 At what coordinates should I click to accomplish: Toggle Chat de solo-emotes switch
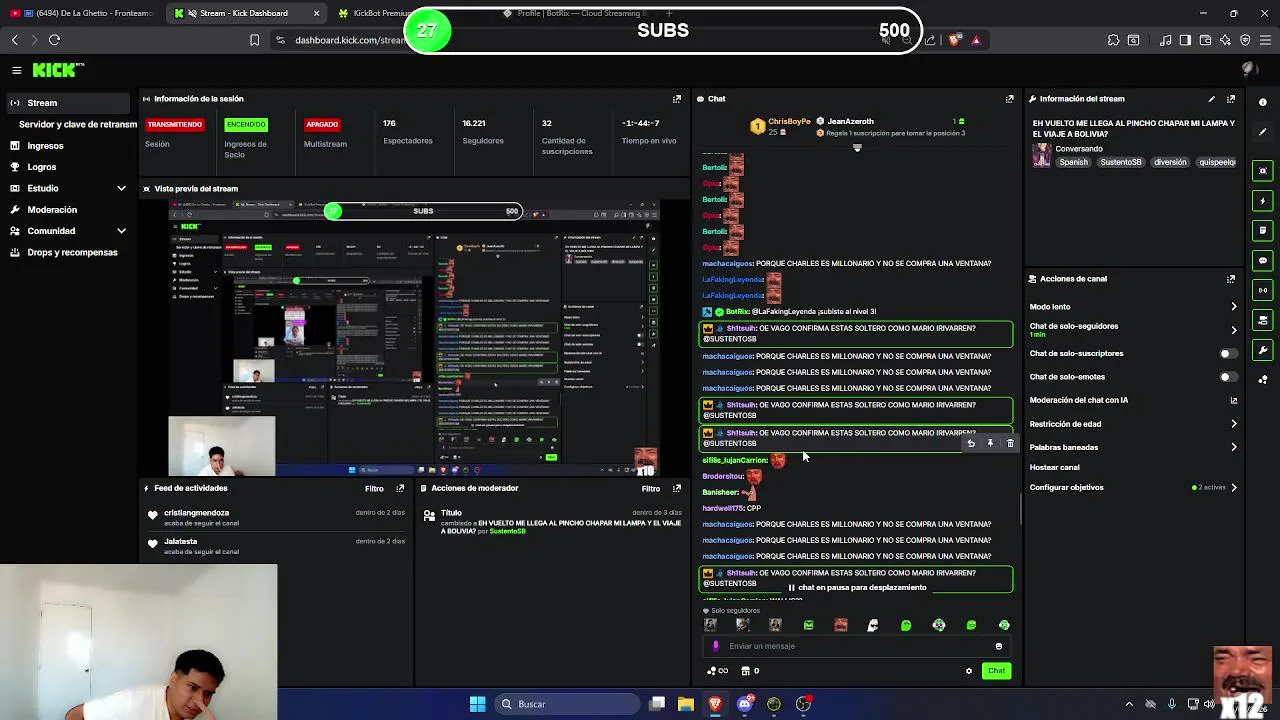(1228, 377)
